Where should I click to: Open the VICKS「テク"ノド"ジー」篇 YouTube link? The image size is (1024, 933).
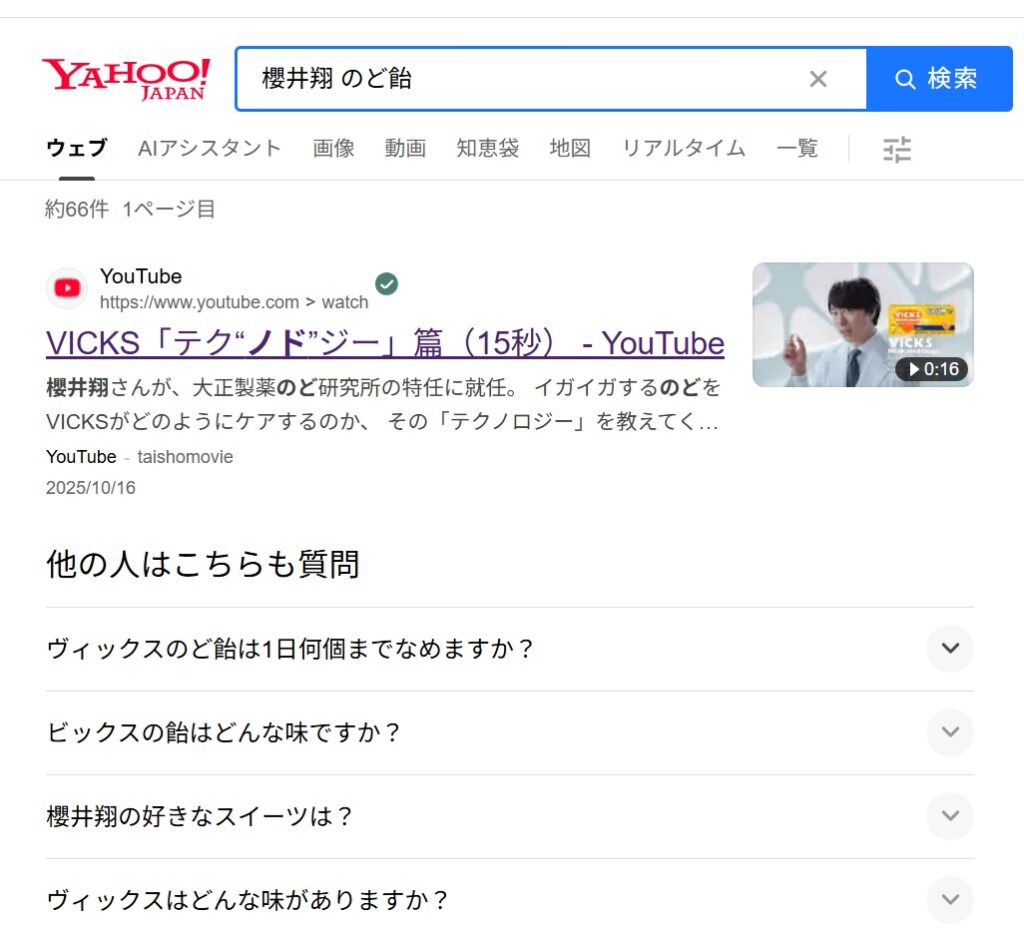tap(385, 343)
